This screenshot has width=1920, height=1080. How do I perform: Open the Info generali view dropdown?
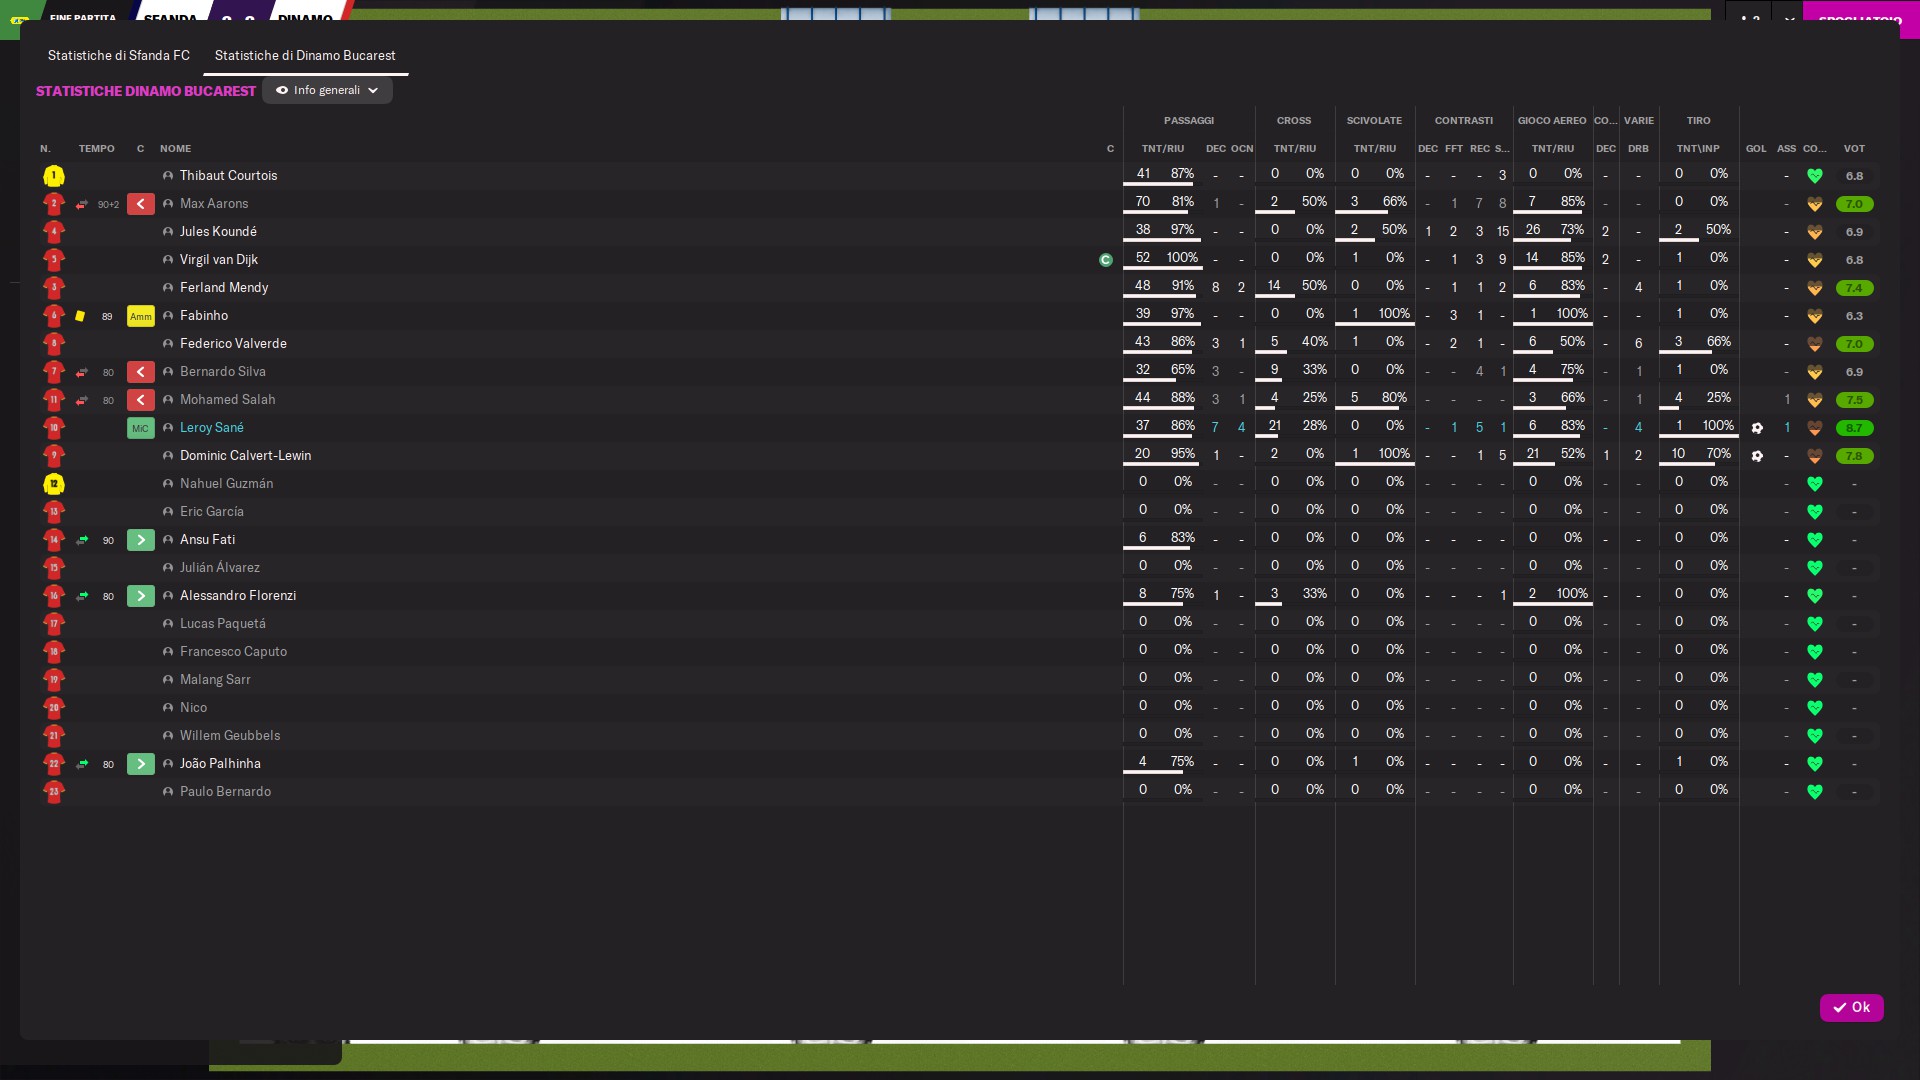[327, 90]
